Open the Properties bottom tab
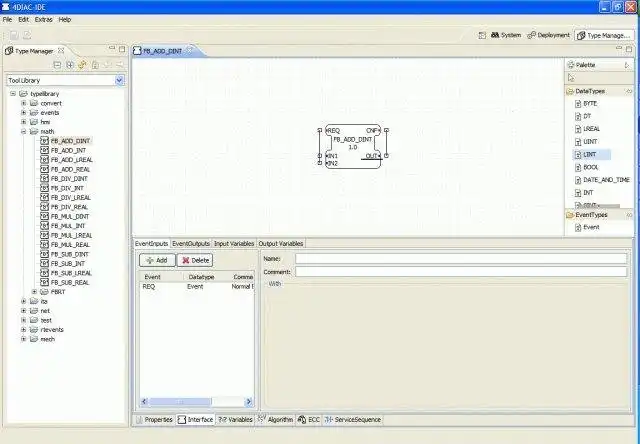 (x=154, y=420)
